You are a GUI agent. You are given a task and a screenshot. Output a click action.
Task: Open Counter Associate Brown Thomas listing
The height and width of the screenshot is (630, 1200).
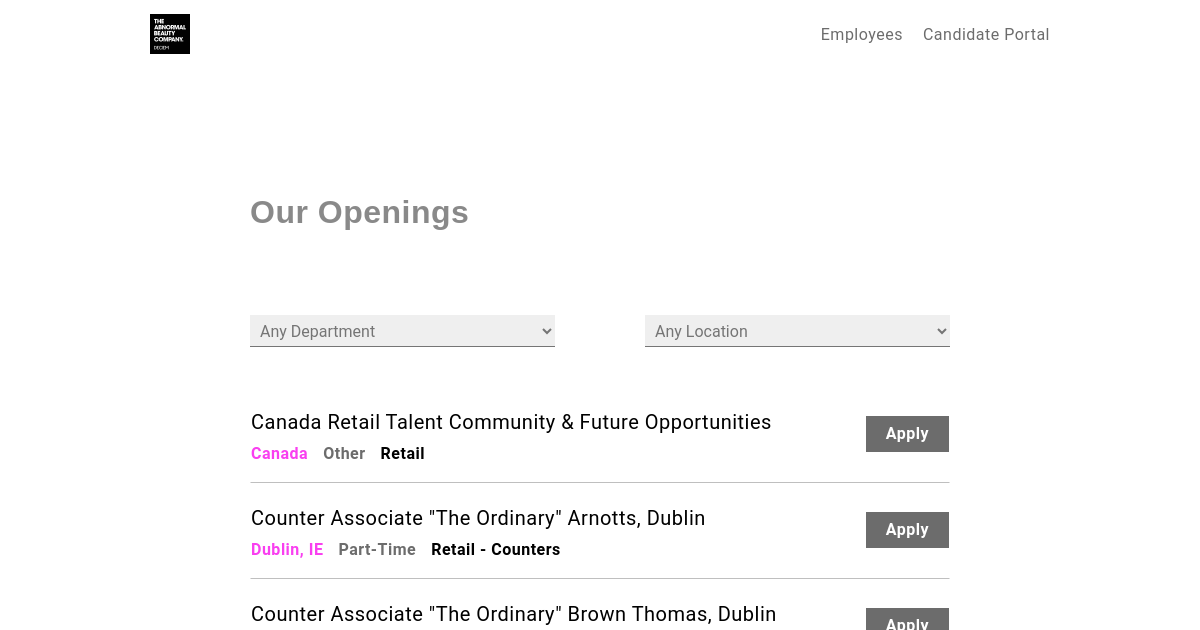click(513, 614)
